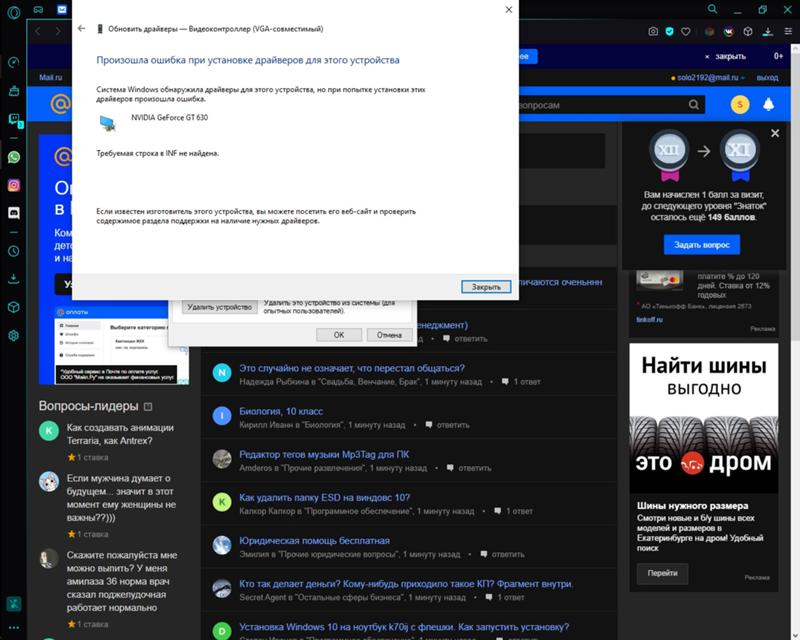800x640 pixels.
Task: Switch to the Mail.ru browser tab icon
Action: click(x=62, y=10)
